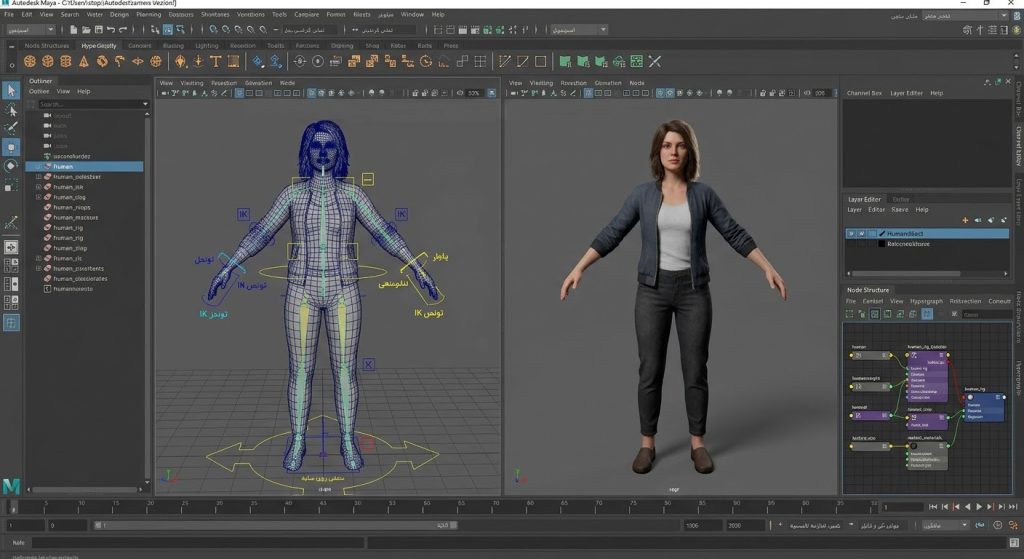Click the open folder icon in status line
This screenshot has height=559, width=1024.
pyautogui.click(x=86, y=29)
